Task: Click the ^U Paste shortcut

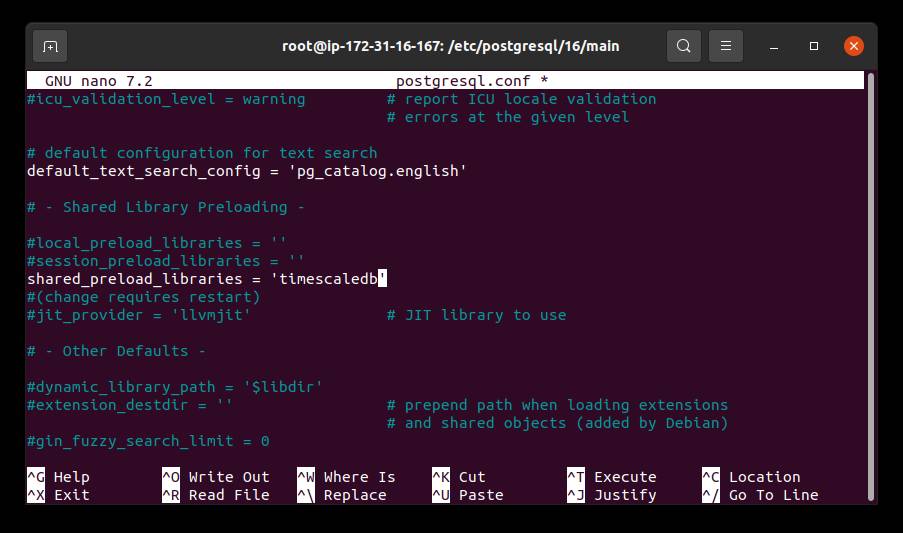Action: (x=468, y=495)
